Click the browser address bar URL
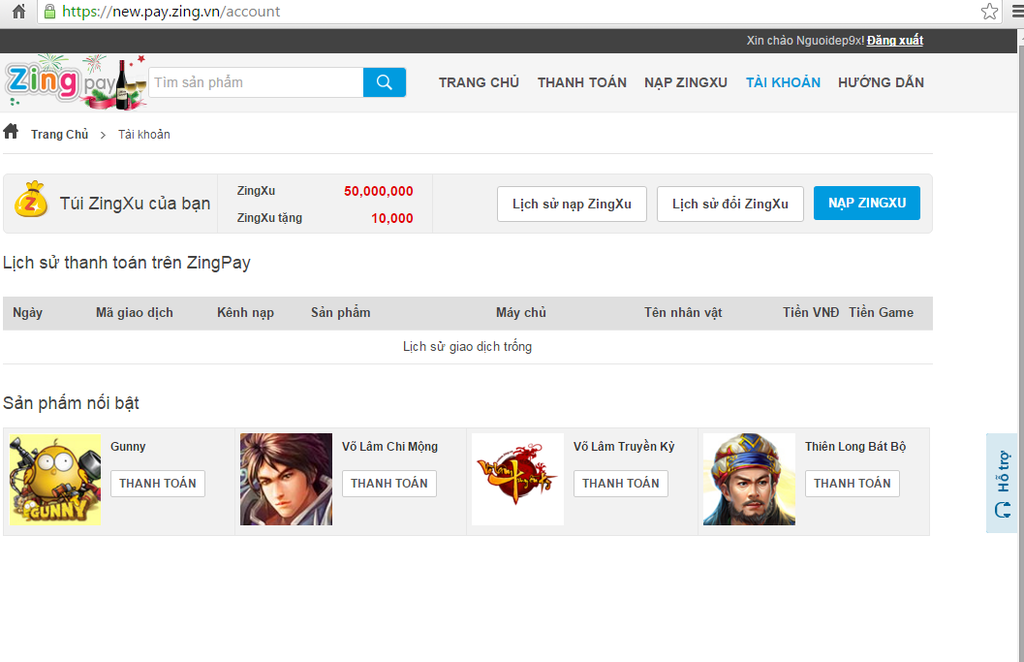 (171, 11)
